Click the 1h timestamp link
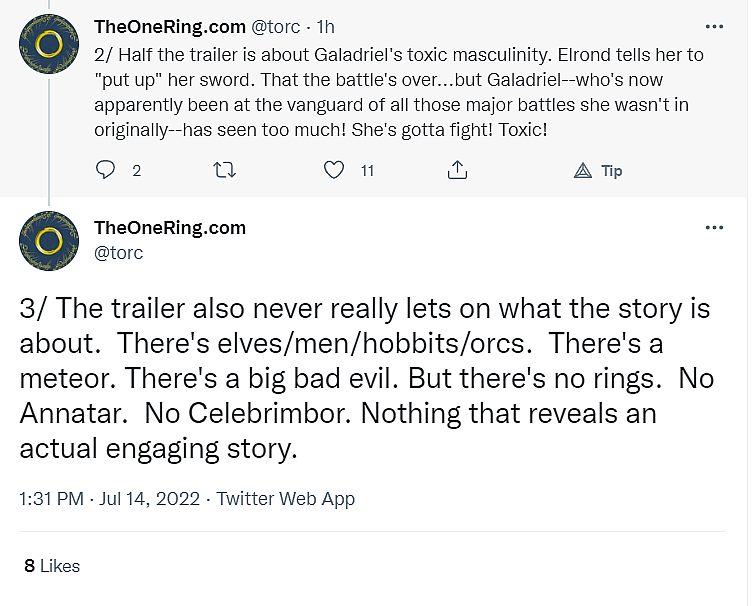 326,25
